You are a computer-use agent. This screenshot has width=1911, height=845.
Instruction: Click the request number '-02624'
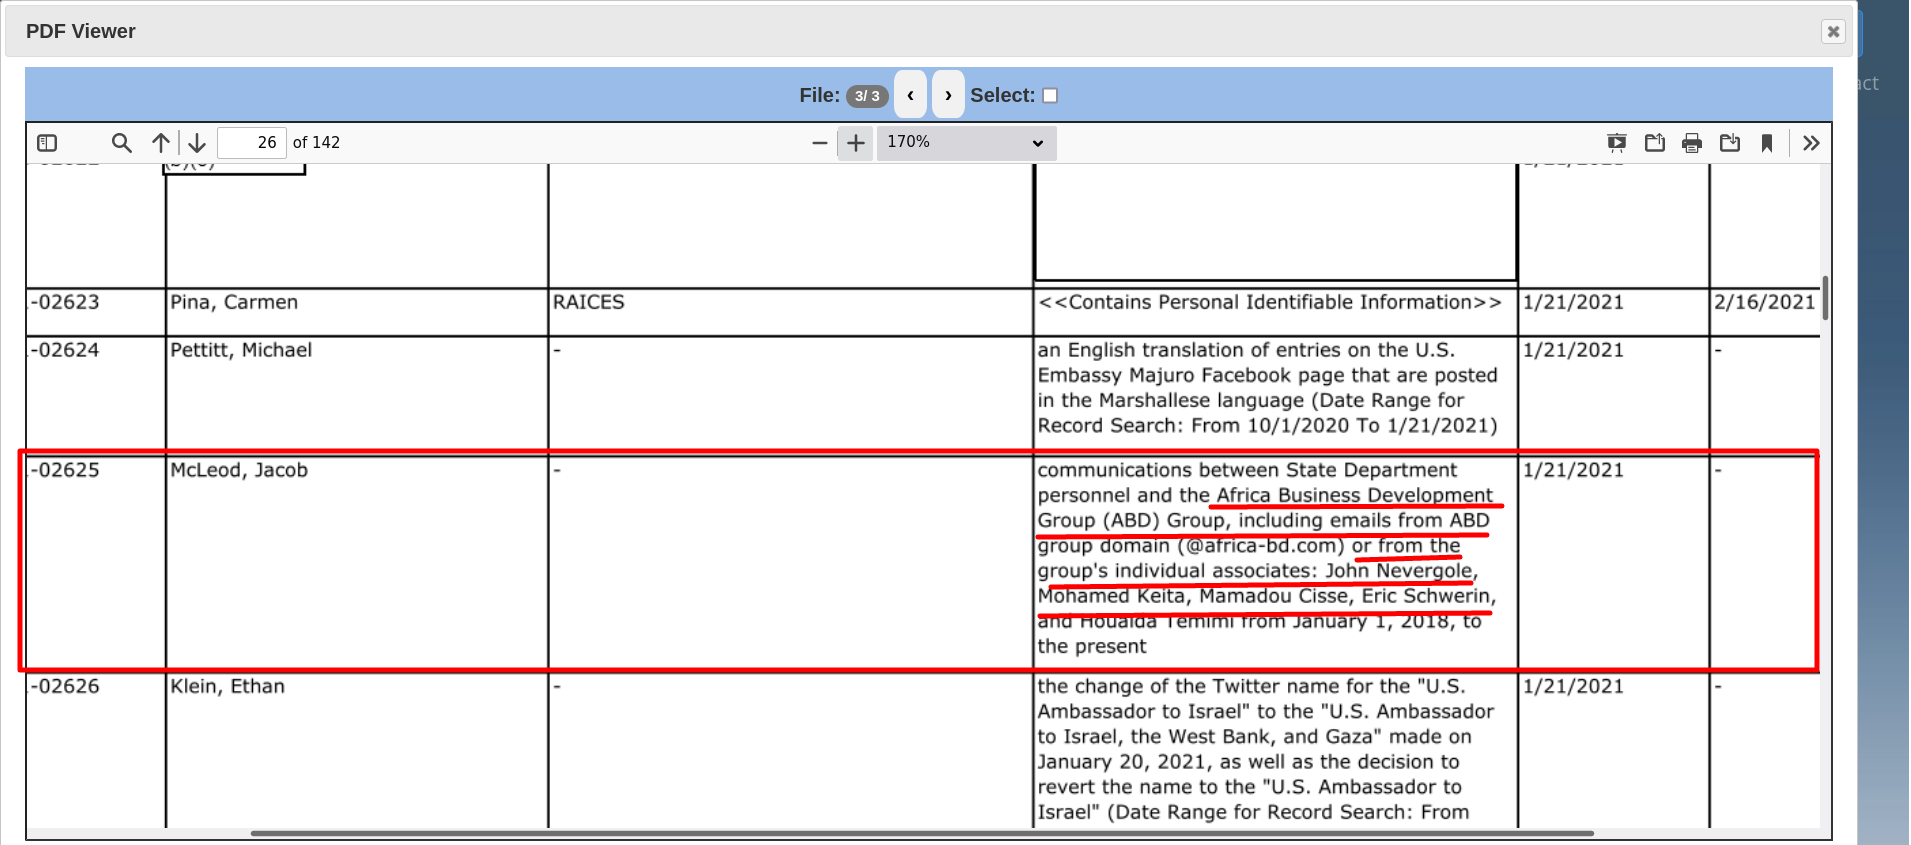[66, 350]
